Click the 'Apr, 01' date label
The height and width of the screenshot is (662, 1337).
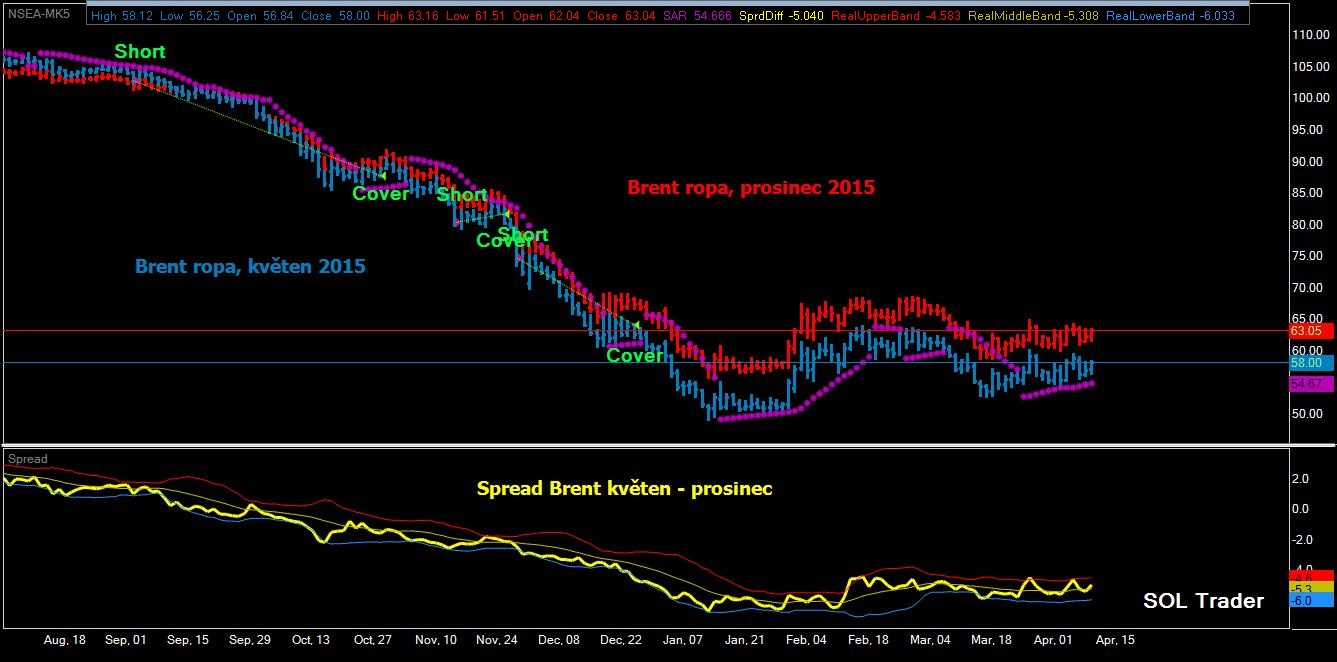[1052, 639]
